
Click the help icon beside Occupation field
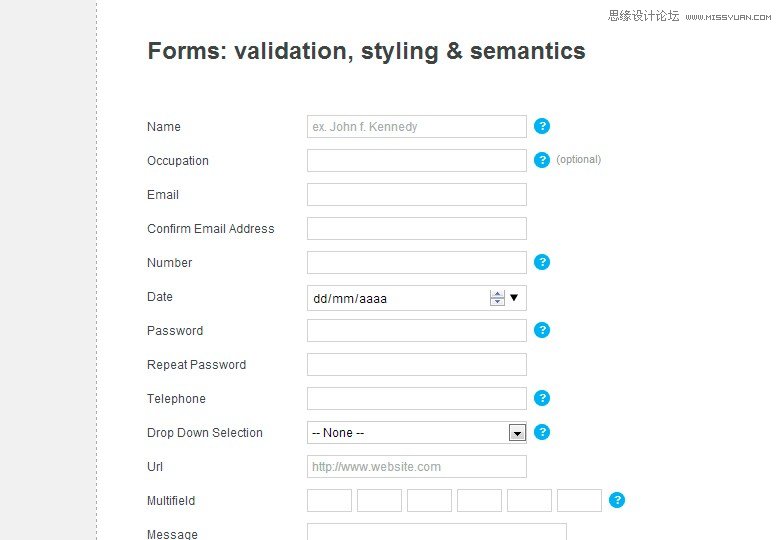coord(542,160)
